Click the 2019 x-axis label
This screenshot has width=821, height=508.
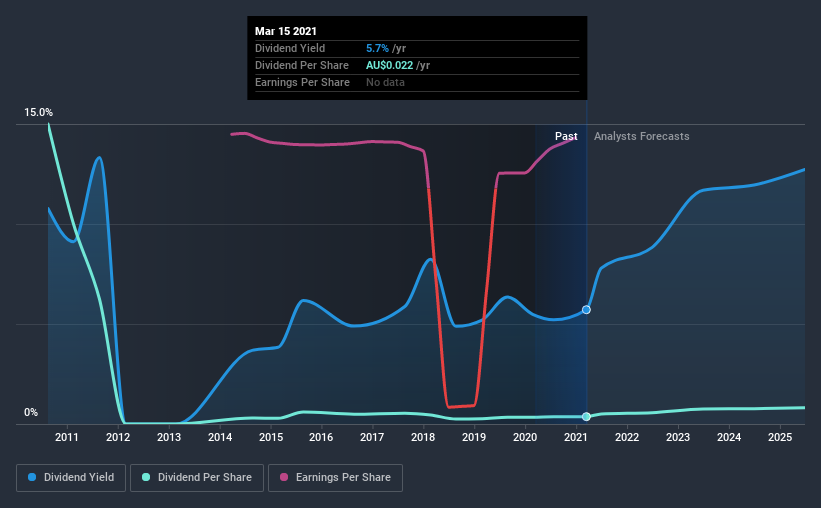(474, 437)
